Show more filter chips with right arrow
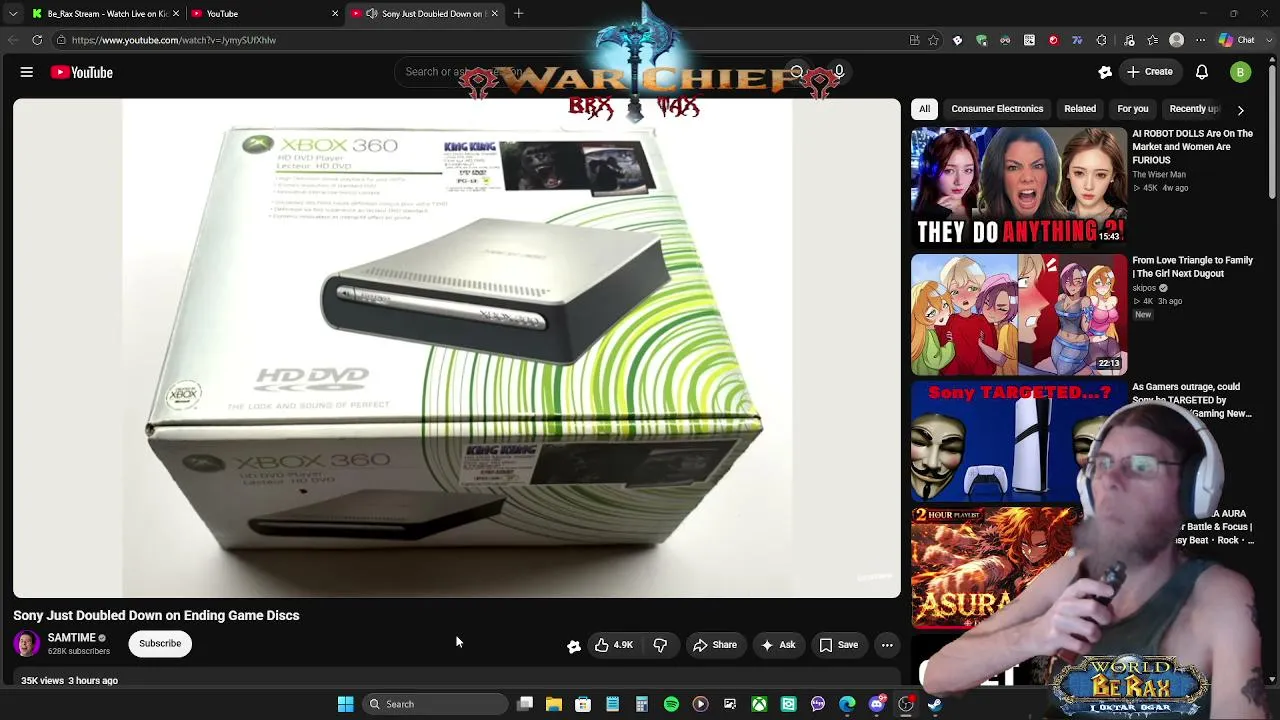The width and height of the screenshot is (1280, 720). [1240, 109]
